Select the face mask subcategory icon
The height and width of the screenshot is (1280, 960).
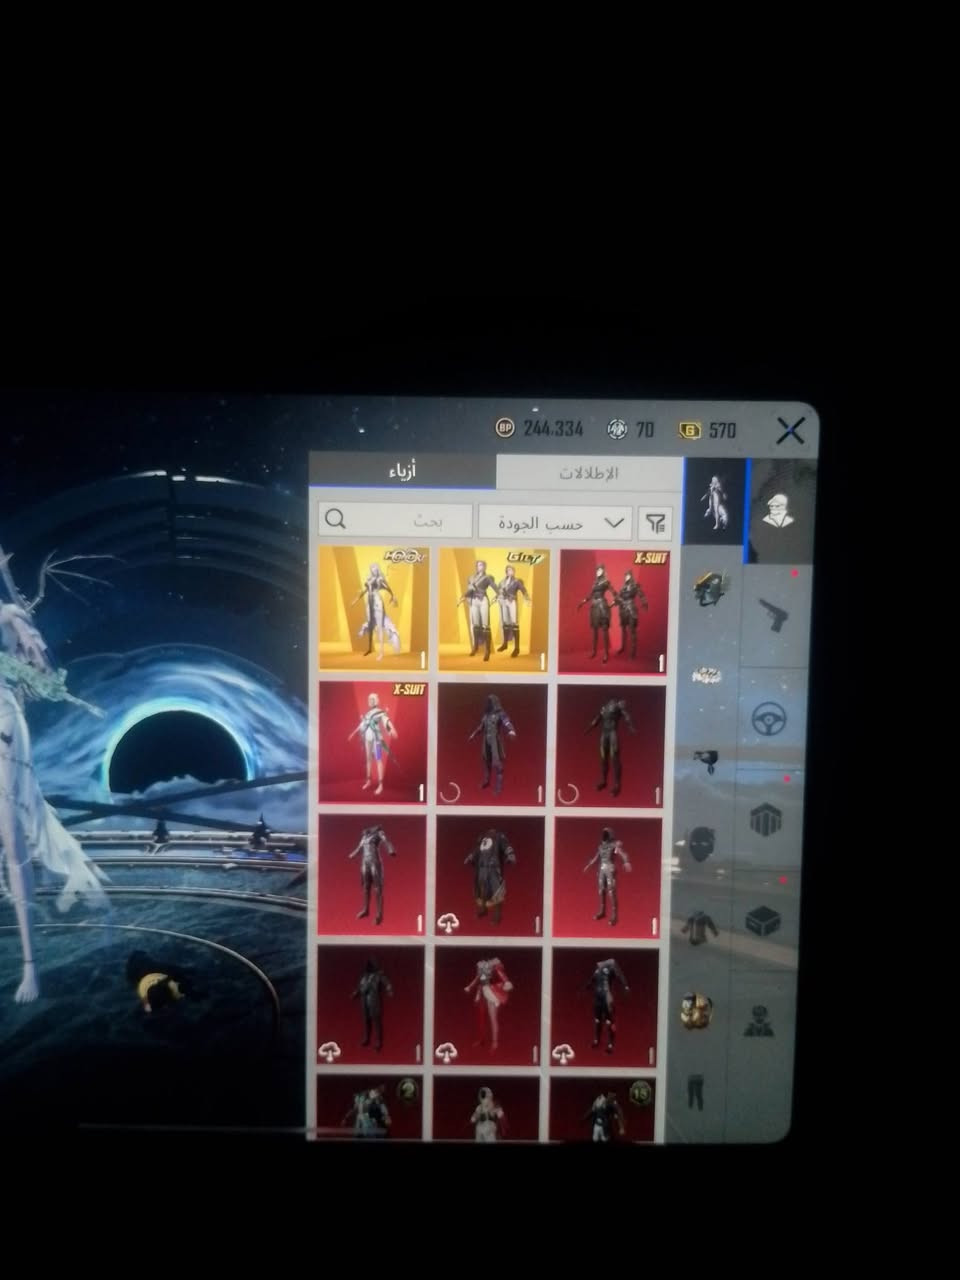coord(701,845)
